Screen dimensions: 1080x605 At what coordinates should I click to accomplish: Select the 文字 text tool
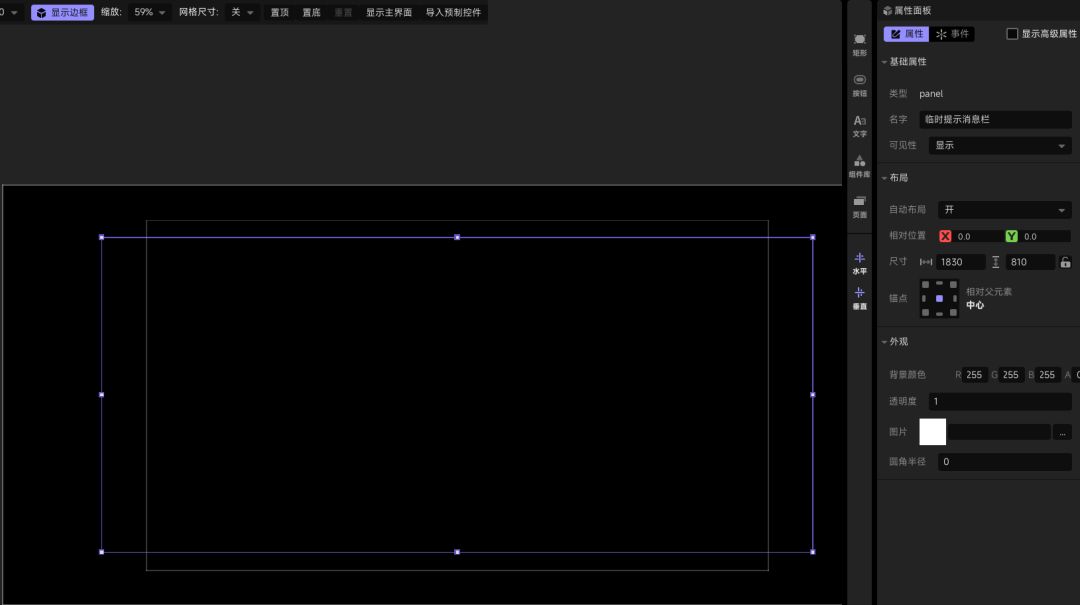point(860,126)
